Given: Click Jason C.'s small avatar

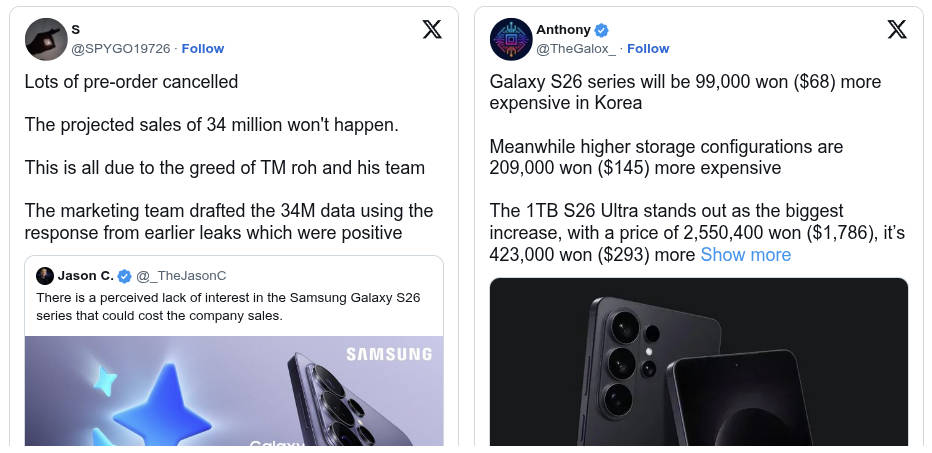Looking at the screenshot, I should [45, 275].
